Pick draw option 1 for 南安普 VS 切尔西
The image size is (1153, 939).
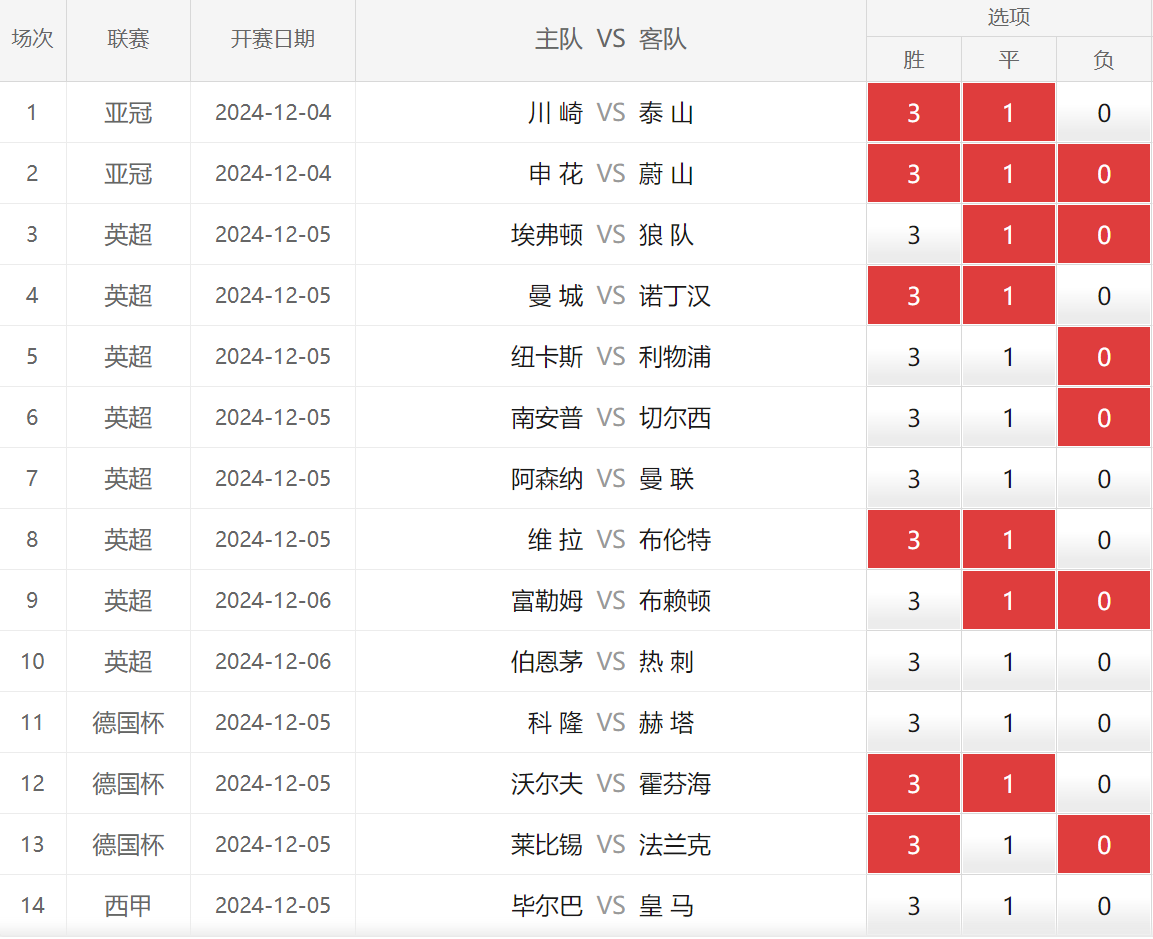tap(1009, 418)
